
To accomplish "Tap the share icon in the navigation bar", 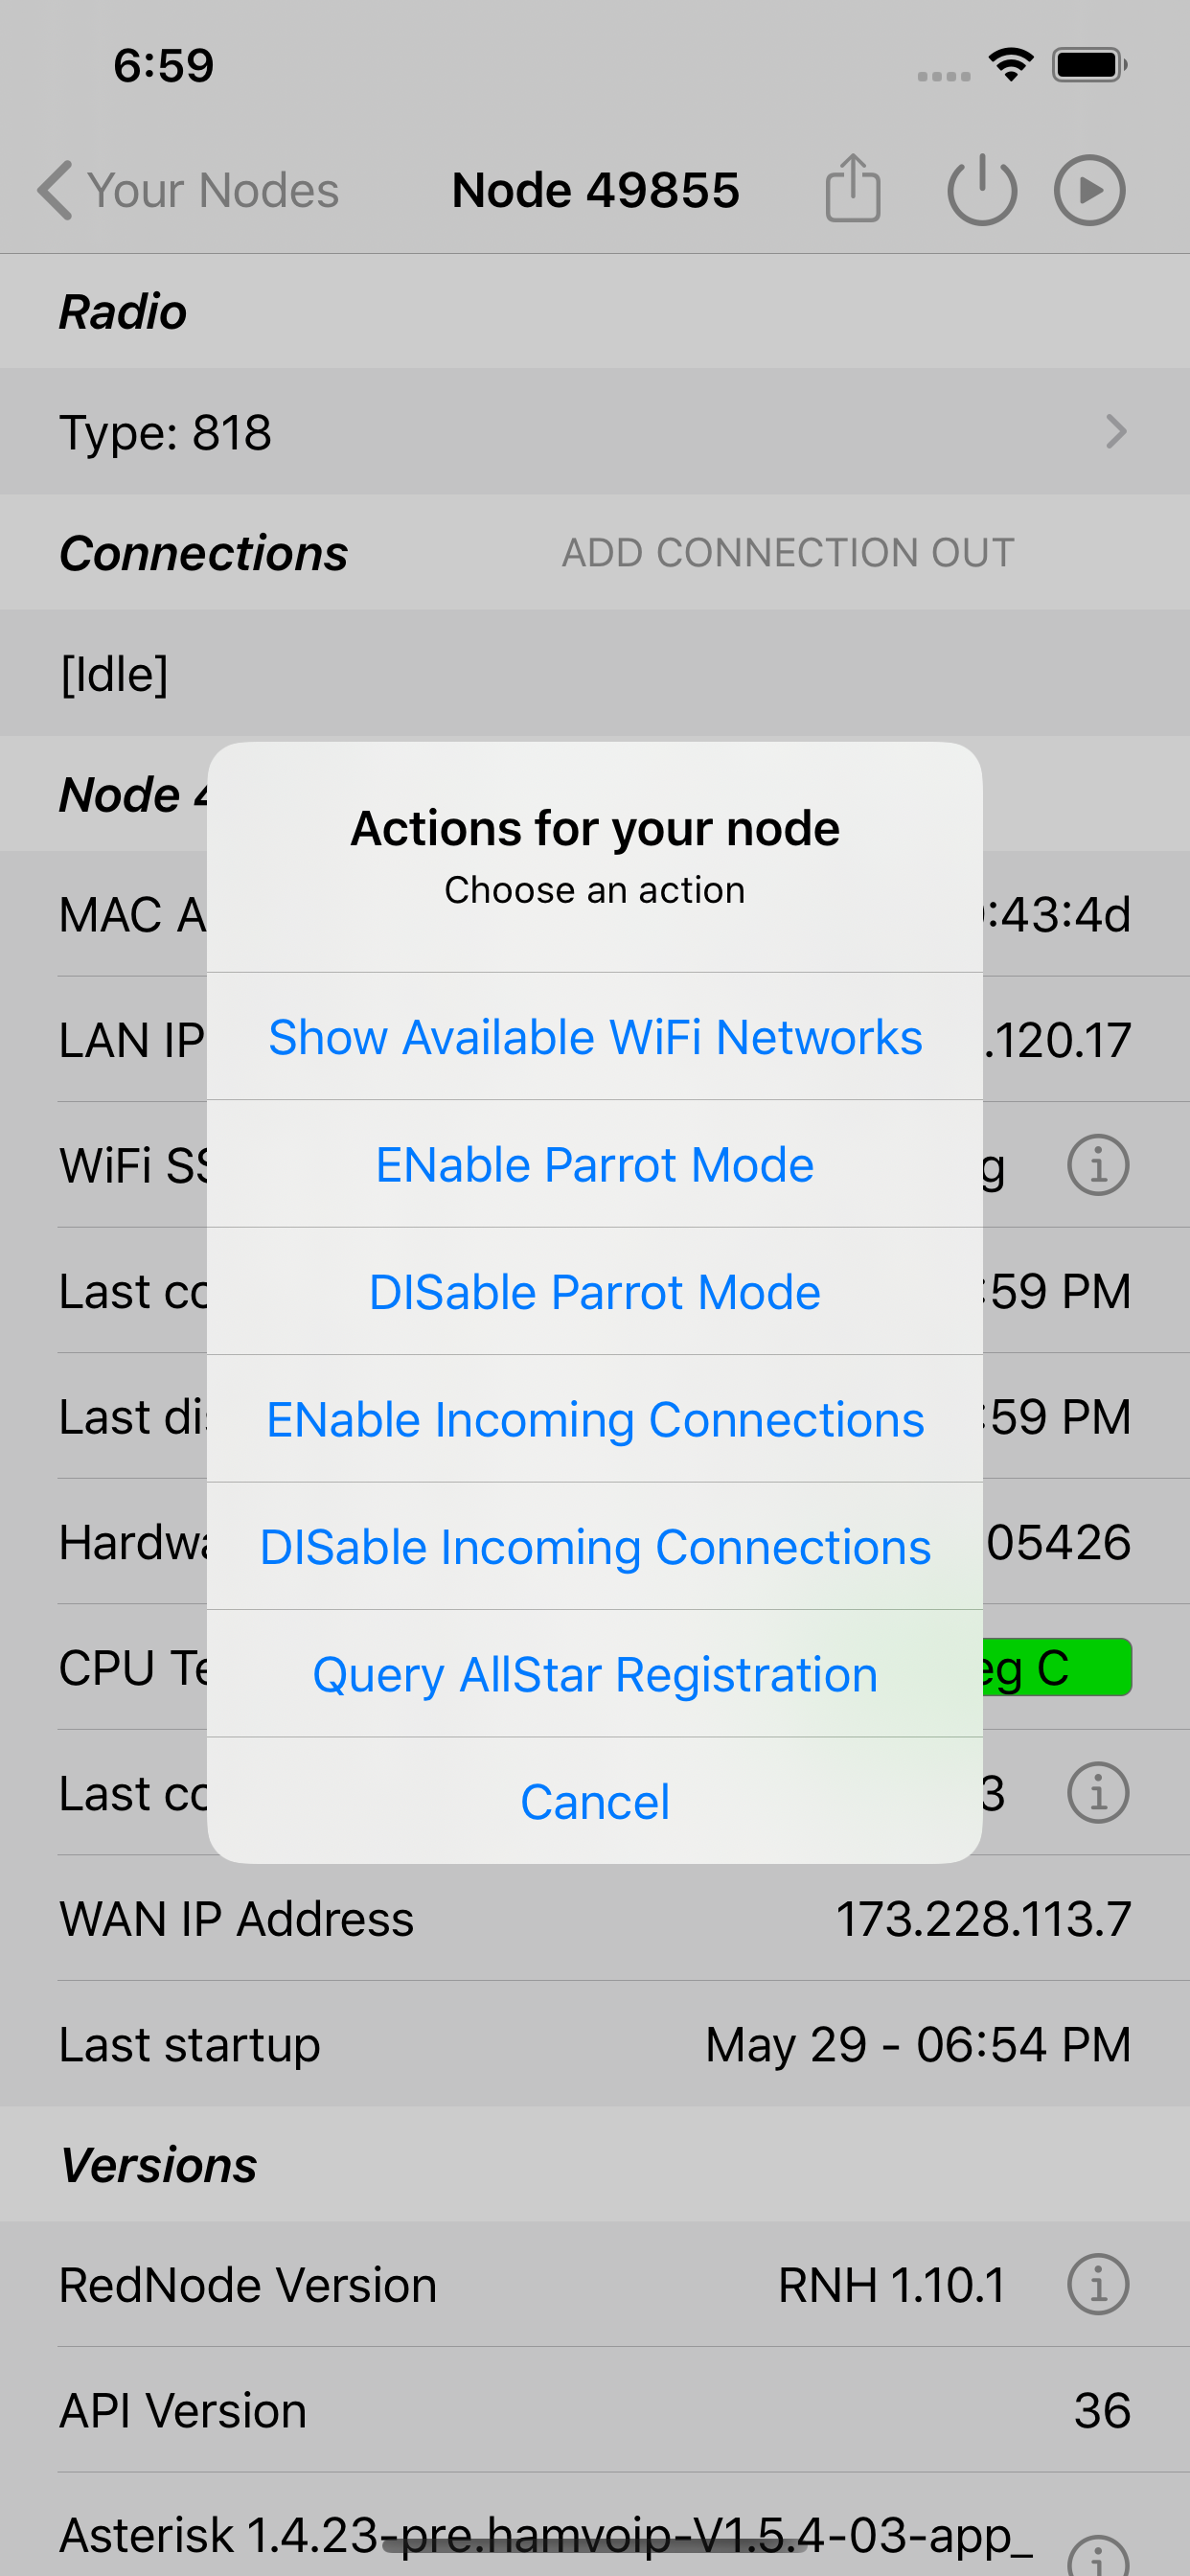I will tap(852, 189).
